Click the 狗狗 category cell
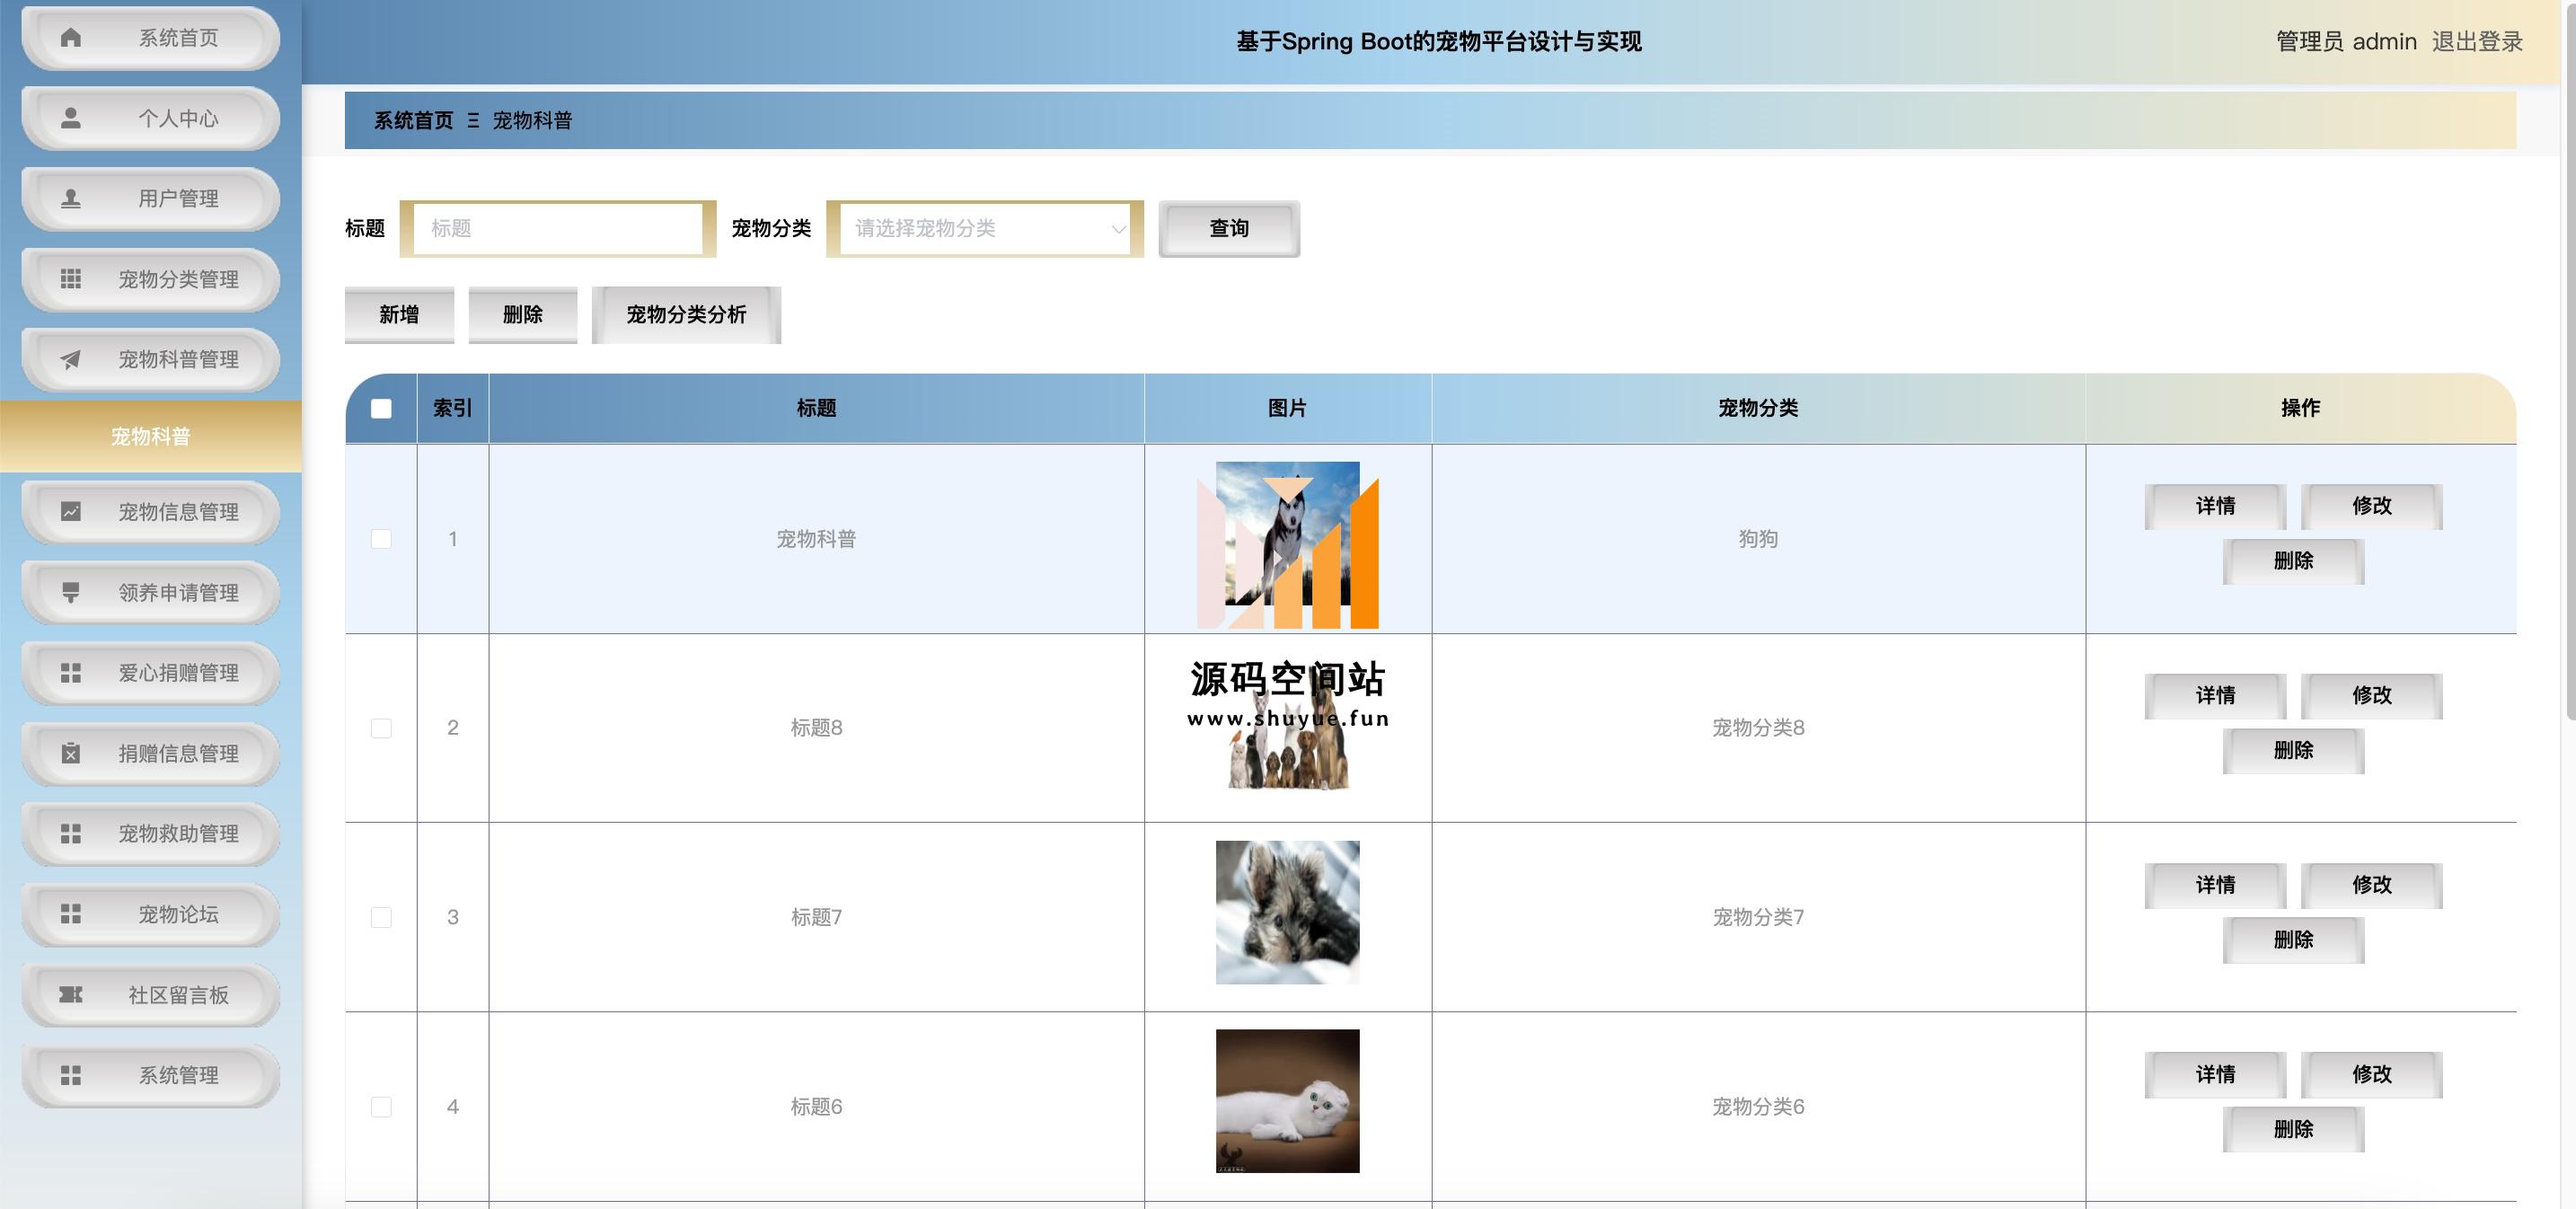Screen dimensions: 2576x1209 point(1758,539)
